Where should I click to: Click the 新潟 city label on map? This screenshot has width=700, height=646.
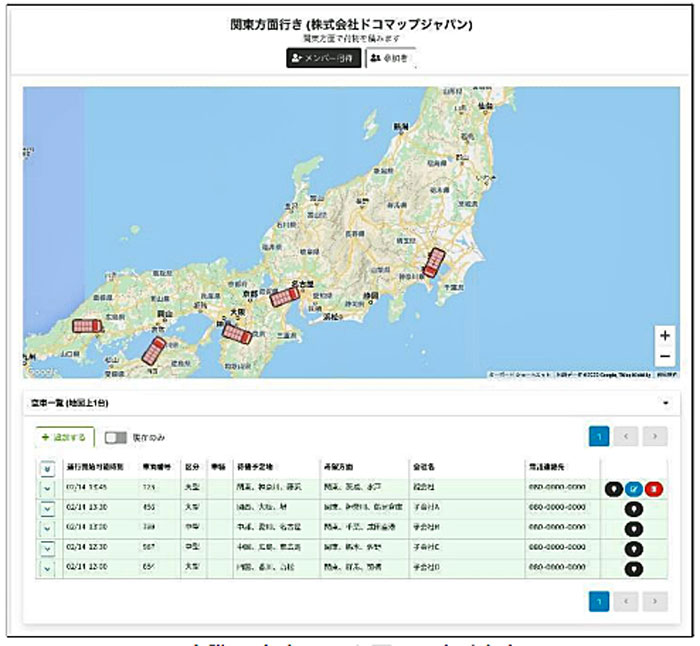pos(401,127)
